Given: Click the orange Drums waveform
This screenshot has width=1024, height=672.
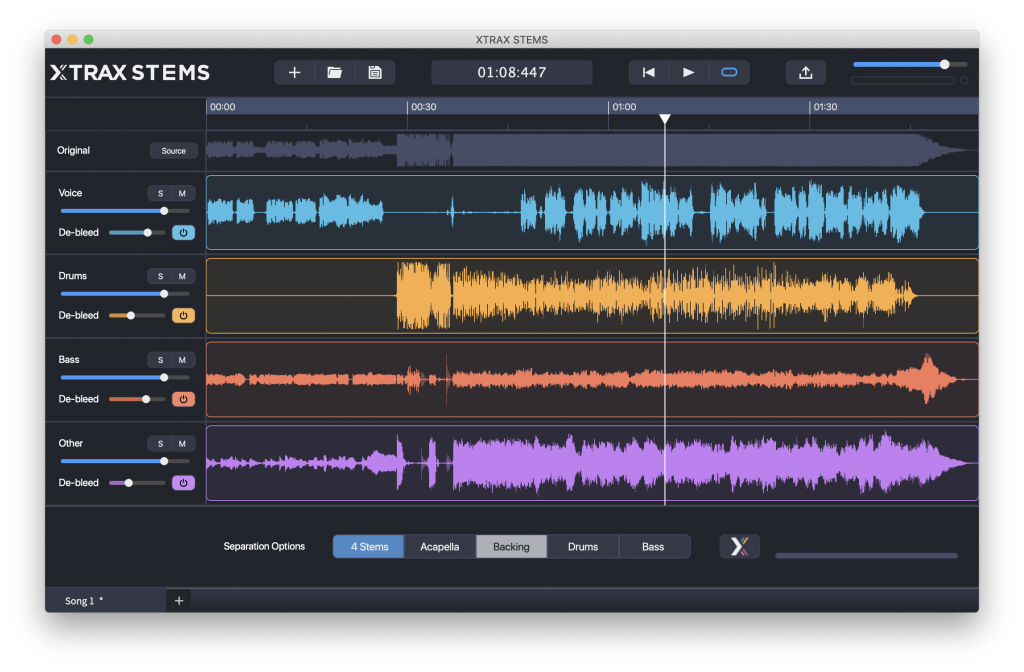Looking at the screenshot, I should (592, 296).
